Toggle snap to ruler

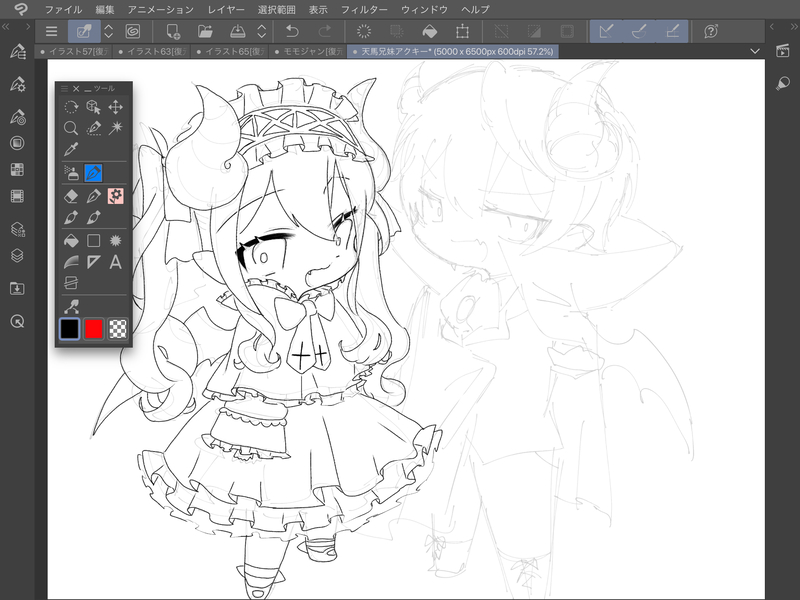click(606, 31)
